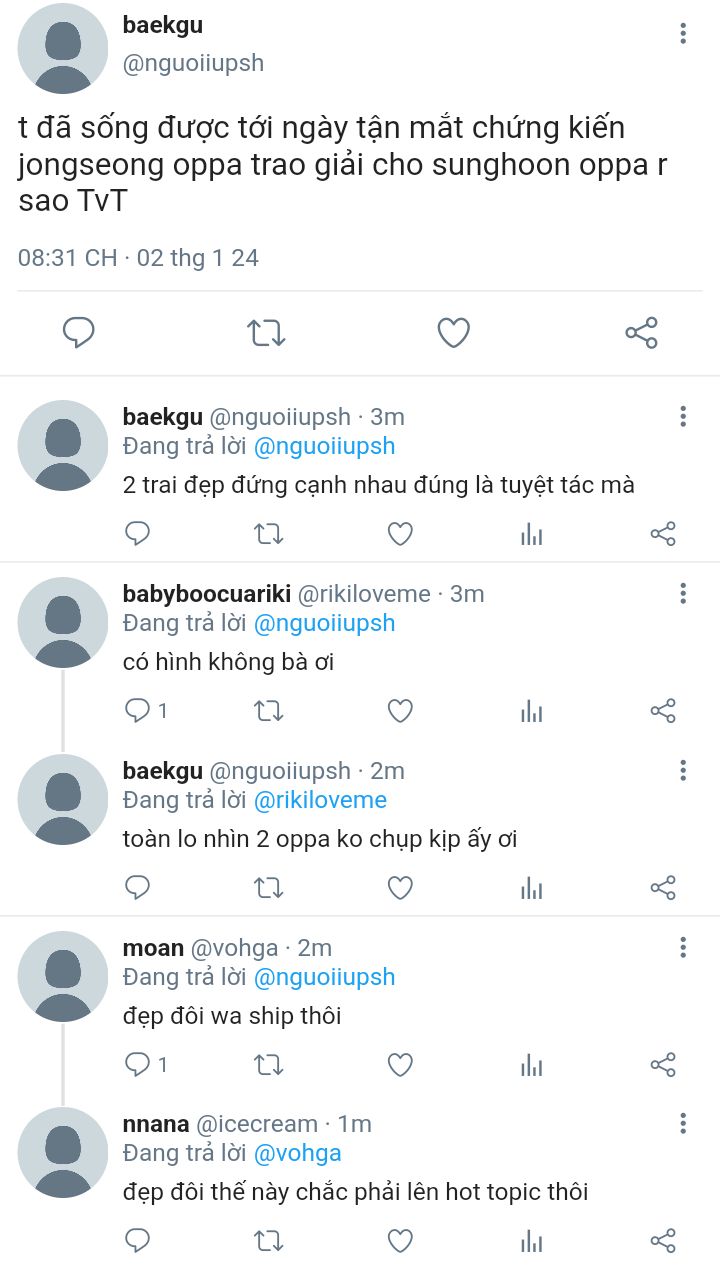Open options menu on babyboocuariki's reply
The image size is (720, 1266).
tap(683, 593)
